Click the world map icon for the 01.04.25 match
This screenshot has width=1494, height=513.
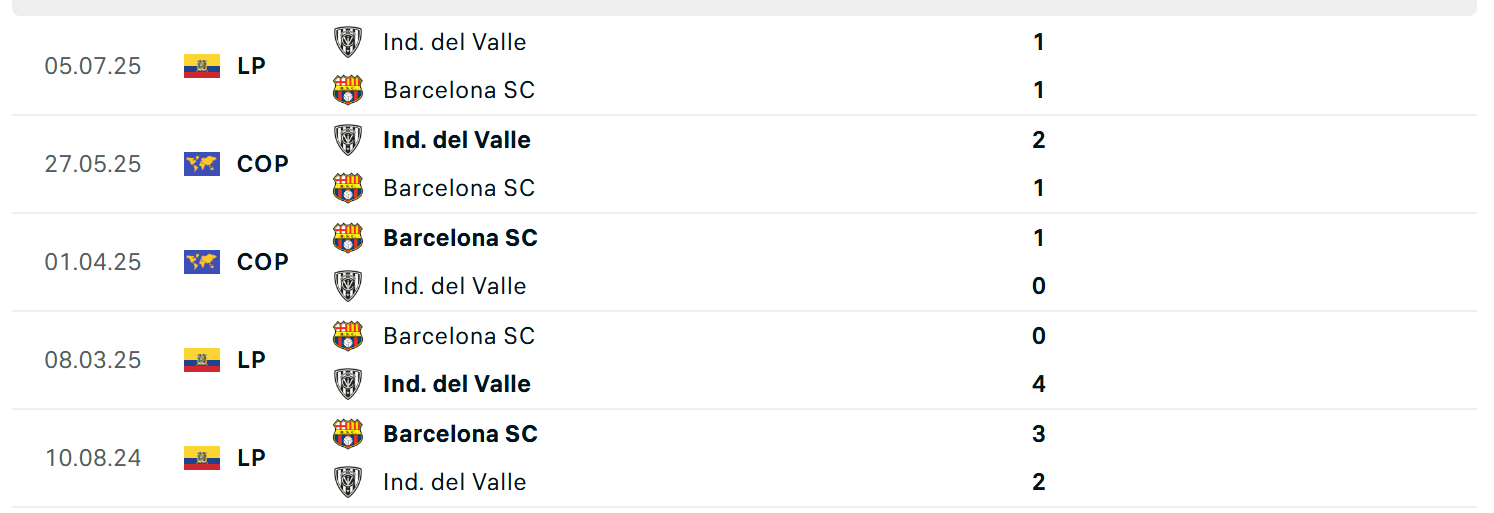coord(202,262)
